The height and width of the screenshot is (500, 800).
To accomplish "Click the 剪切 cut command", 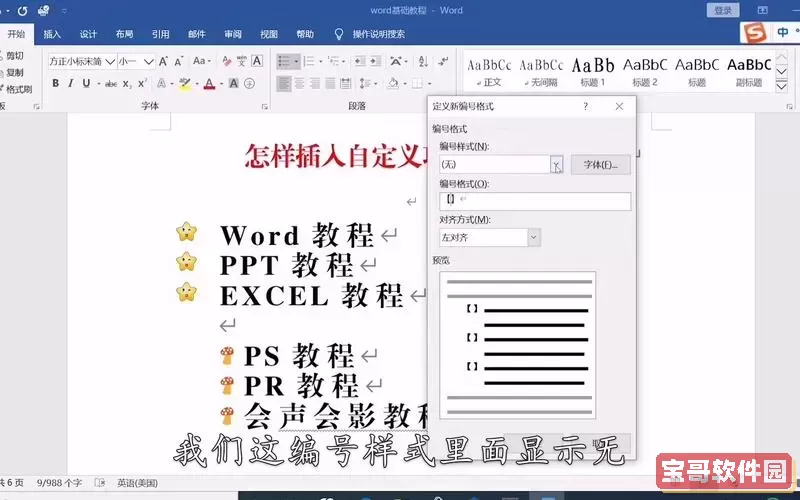I will [x=15, y=55].
